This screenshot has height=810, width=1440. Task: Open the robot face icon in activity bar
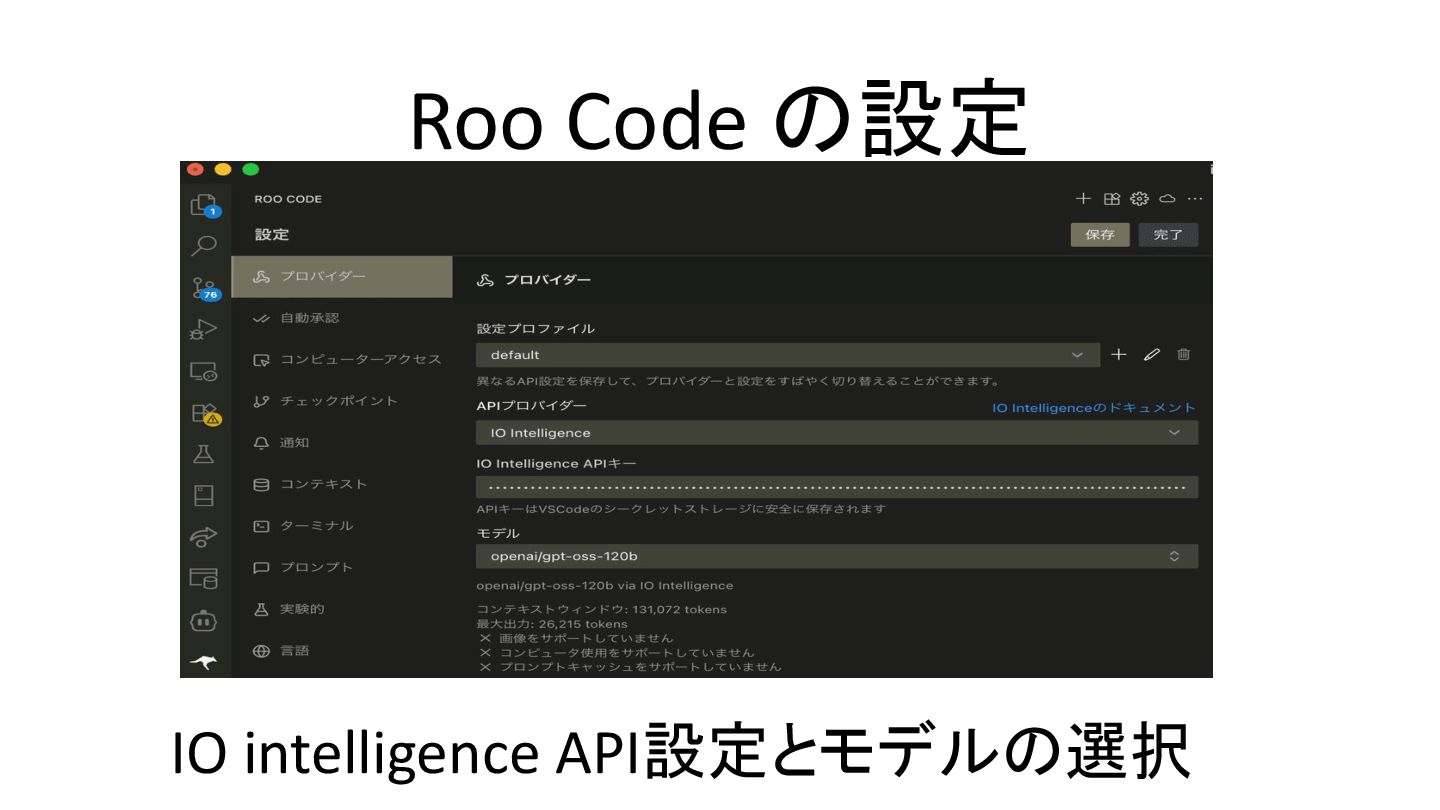tap(204, 620)
